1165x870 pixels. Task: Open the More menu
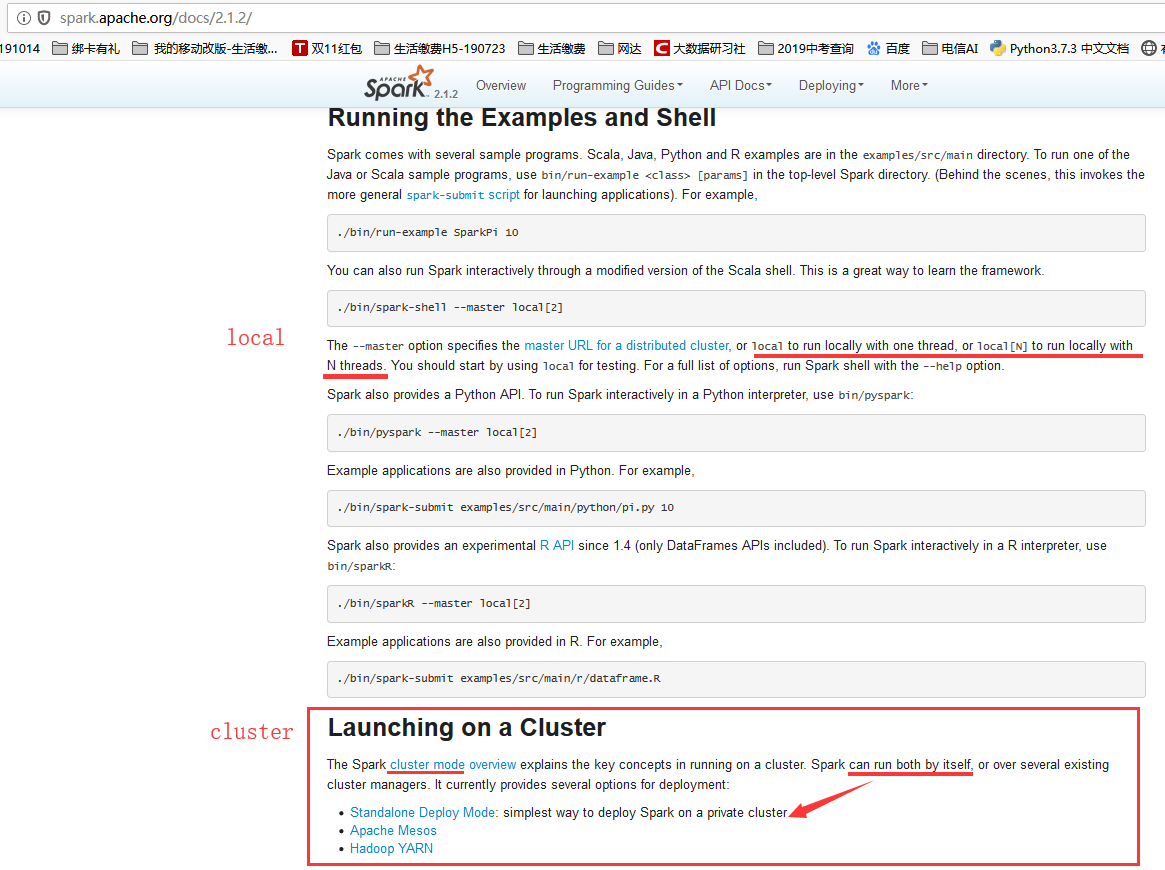coord(908,85)
